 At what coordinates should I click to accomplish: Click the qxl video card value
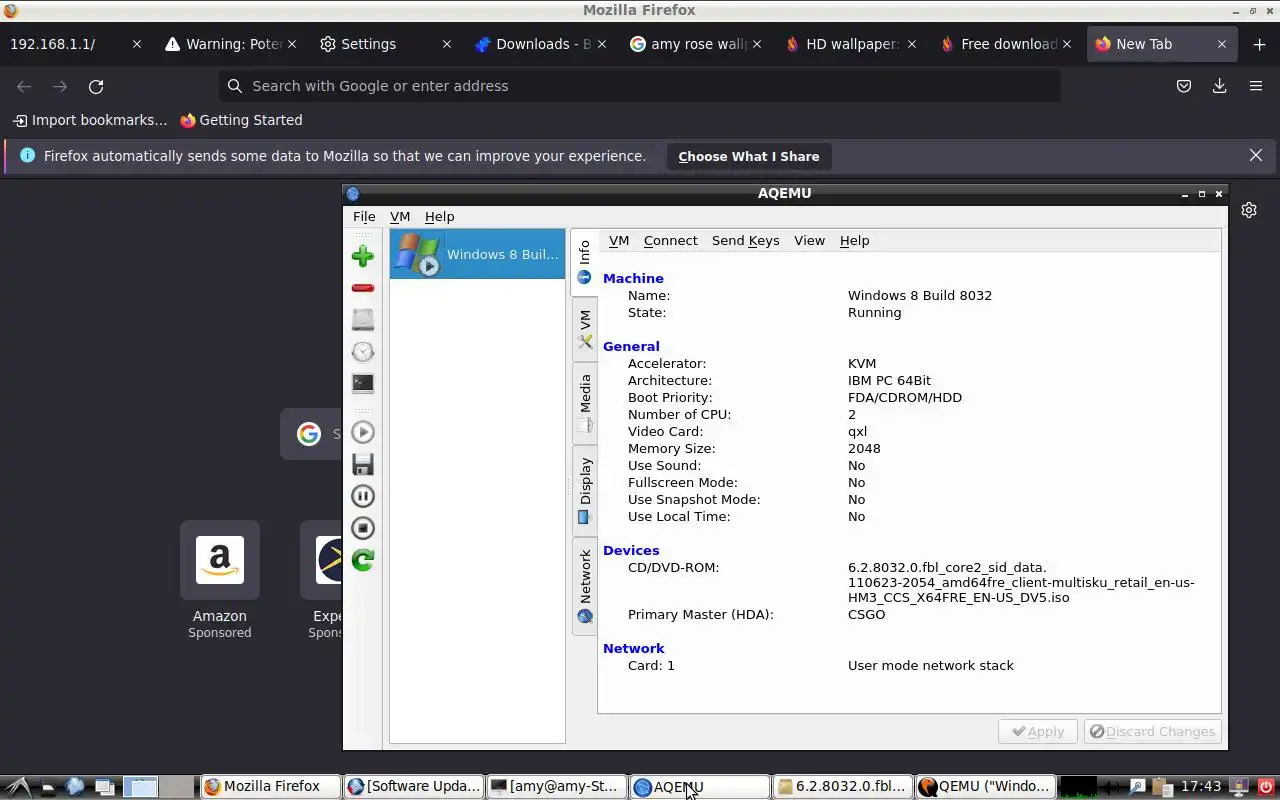pos(857,431)
